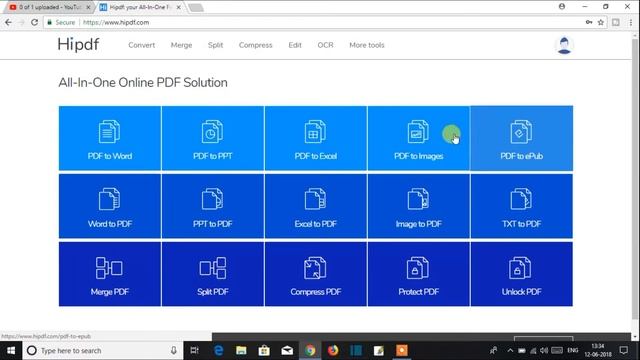Click the taskbar search box
640x360 pixels.
(102, 351)
